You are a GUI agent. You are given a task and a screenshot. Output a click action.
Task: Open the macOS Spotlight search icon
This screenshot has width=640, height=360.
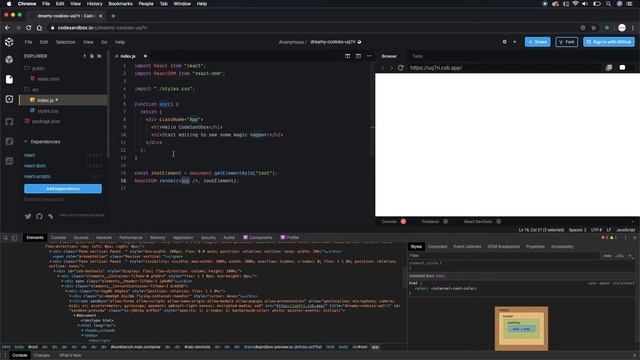608,4
